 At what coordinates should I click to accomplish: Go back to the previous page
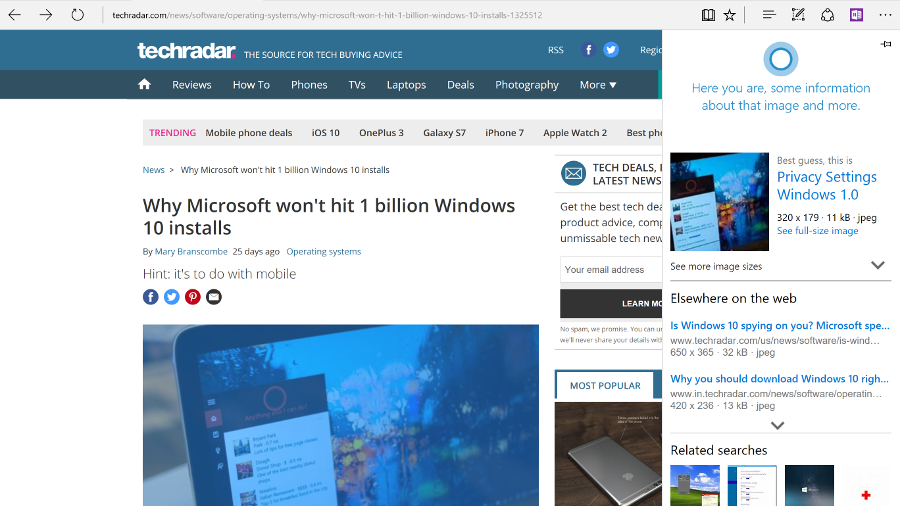14,15
